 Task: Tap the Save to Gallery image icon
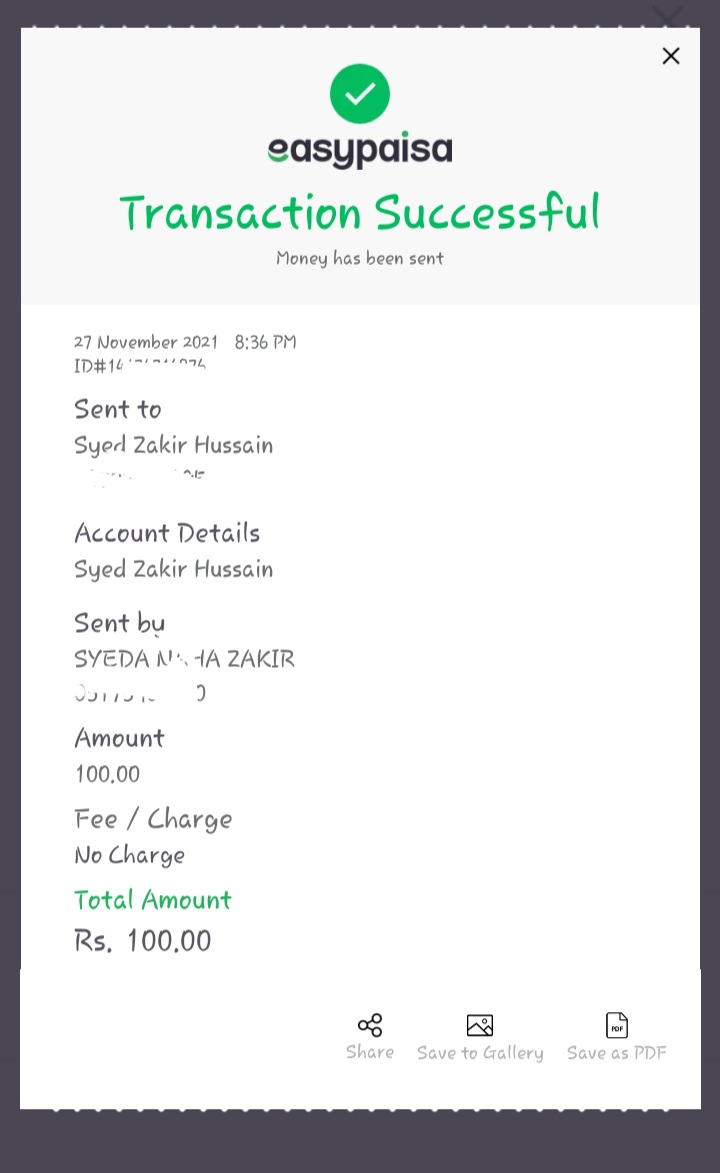pos(480,1025)
